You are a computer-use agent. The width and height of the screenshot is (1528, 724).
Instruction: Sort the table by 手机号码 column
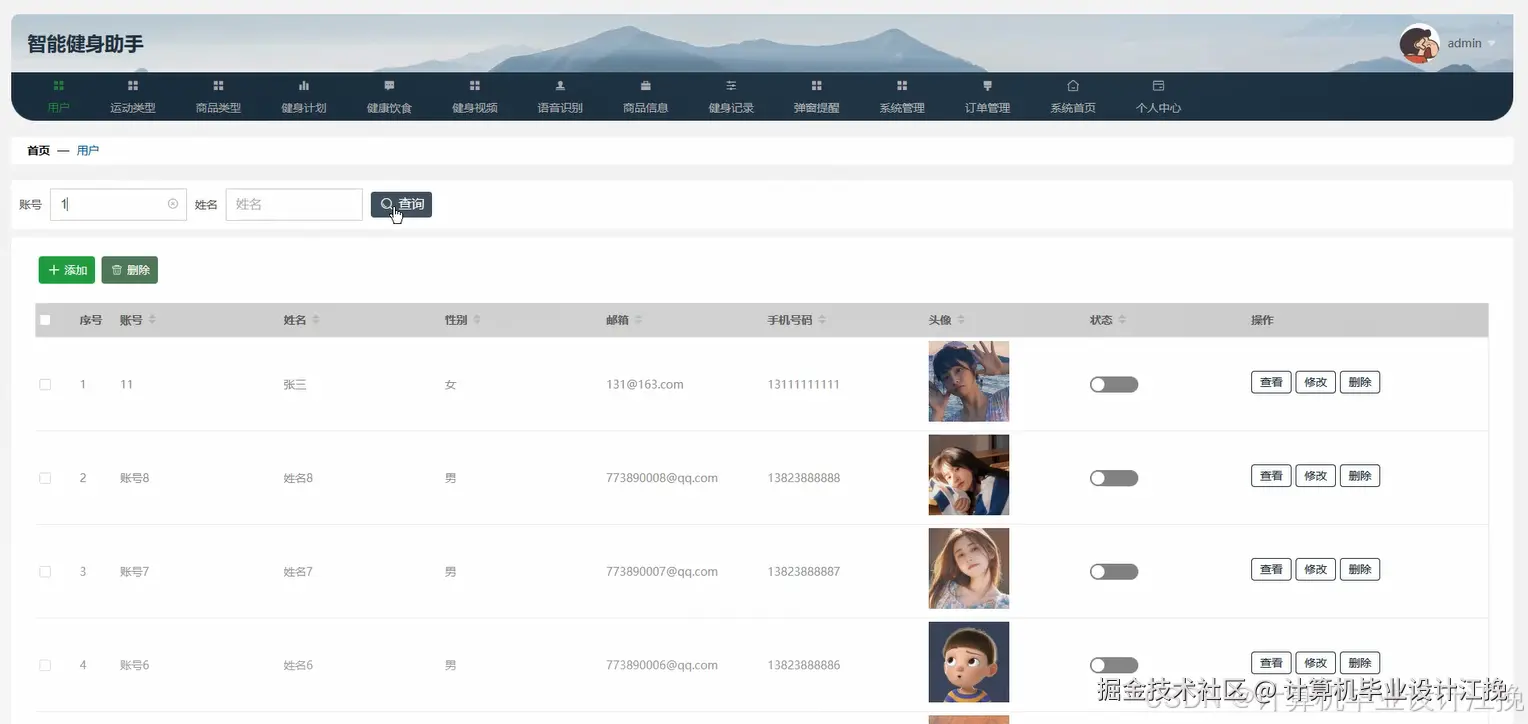click(822, 320)
